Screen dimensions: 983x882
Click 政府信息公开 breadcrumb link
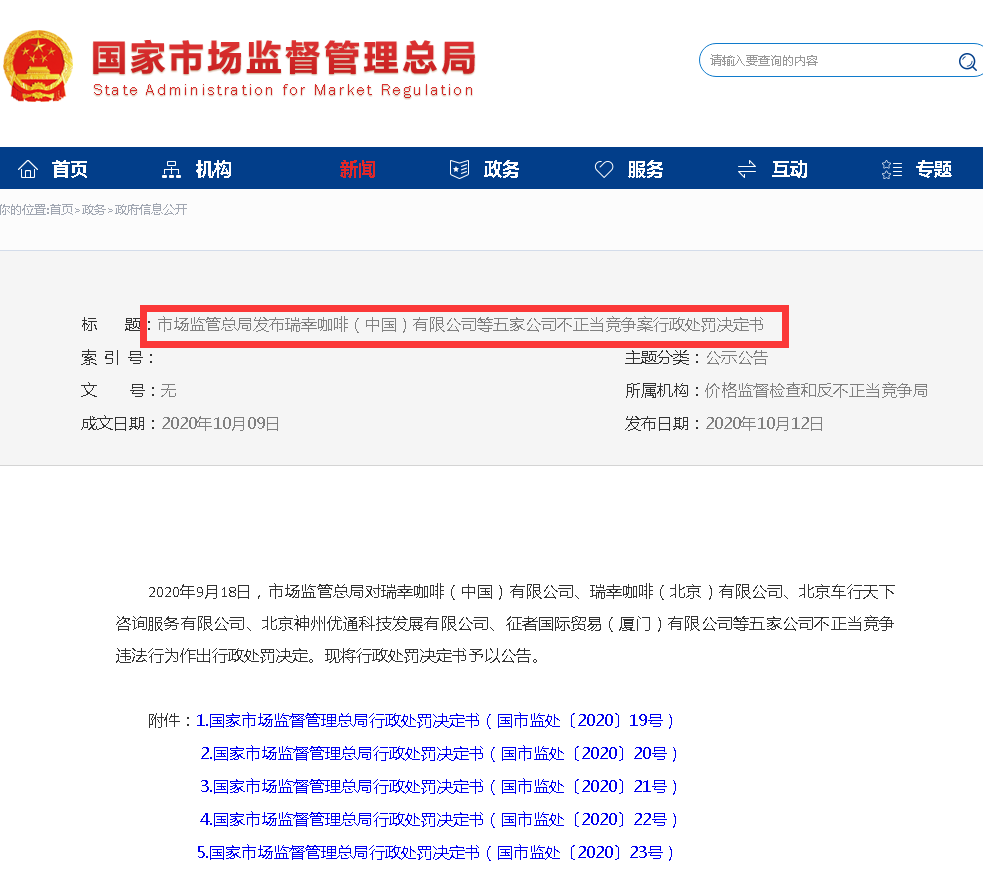pyautogui.click(x=151, y=210)
